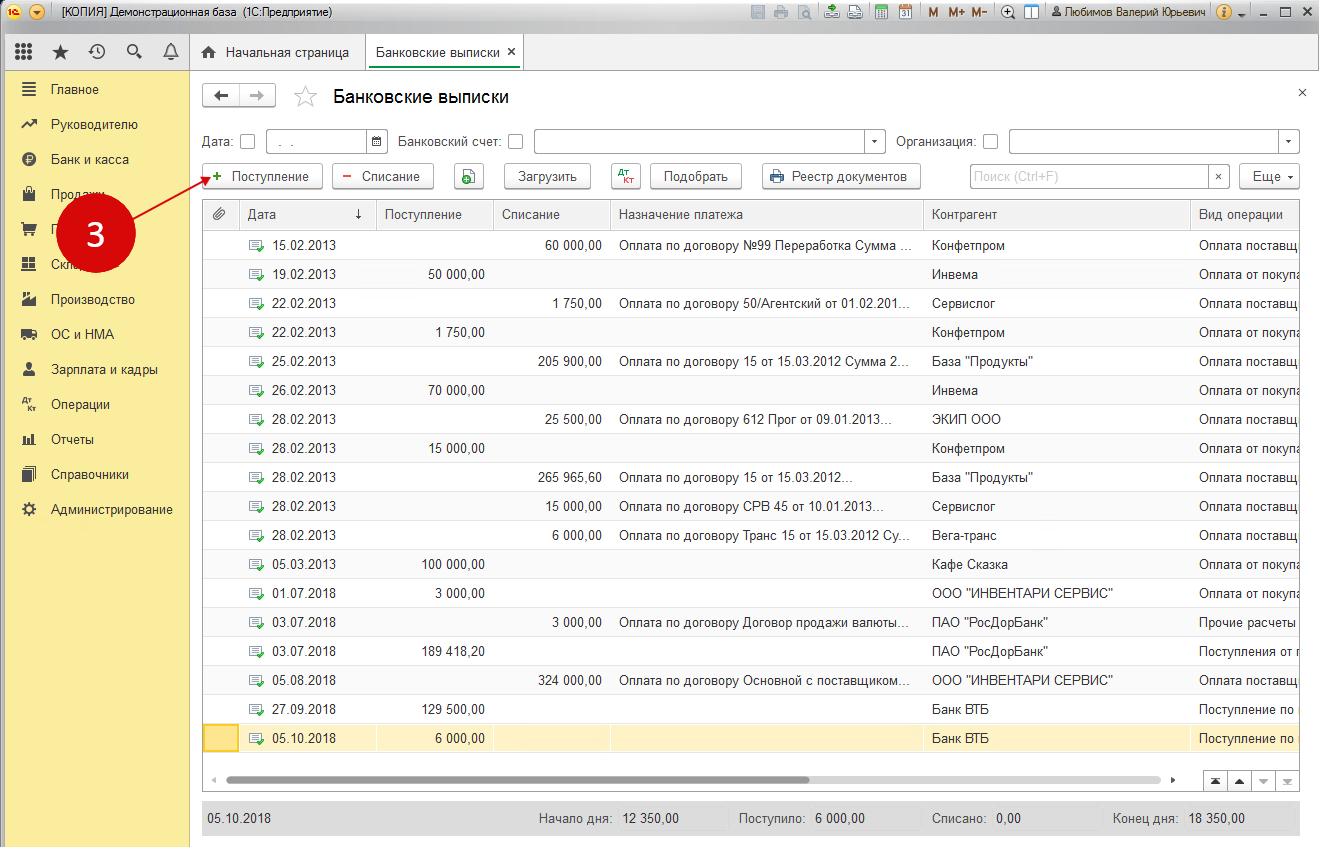
Task: Enable the Дата filter checkbox
Action: point(247,141)
